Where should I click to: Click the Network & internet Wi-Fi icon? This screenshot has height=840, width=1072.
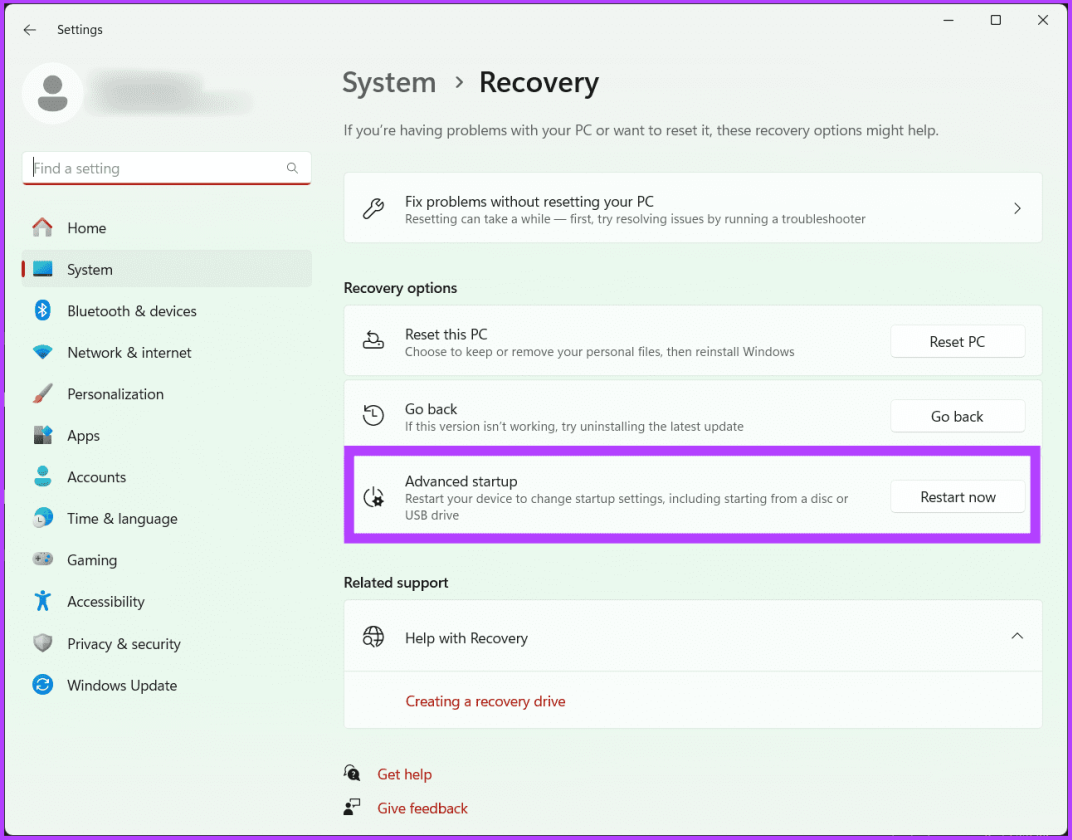43,353
